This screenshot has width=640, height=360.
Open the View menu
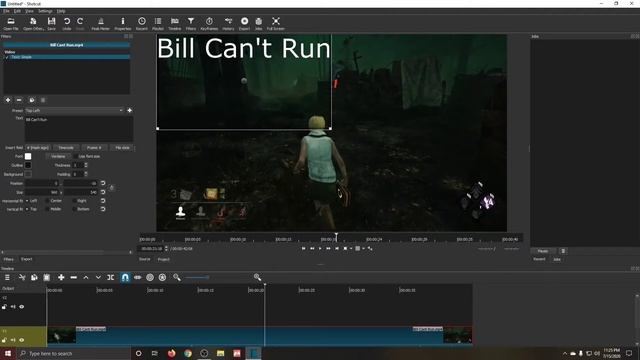coord(29,11)
